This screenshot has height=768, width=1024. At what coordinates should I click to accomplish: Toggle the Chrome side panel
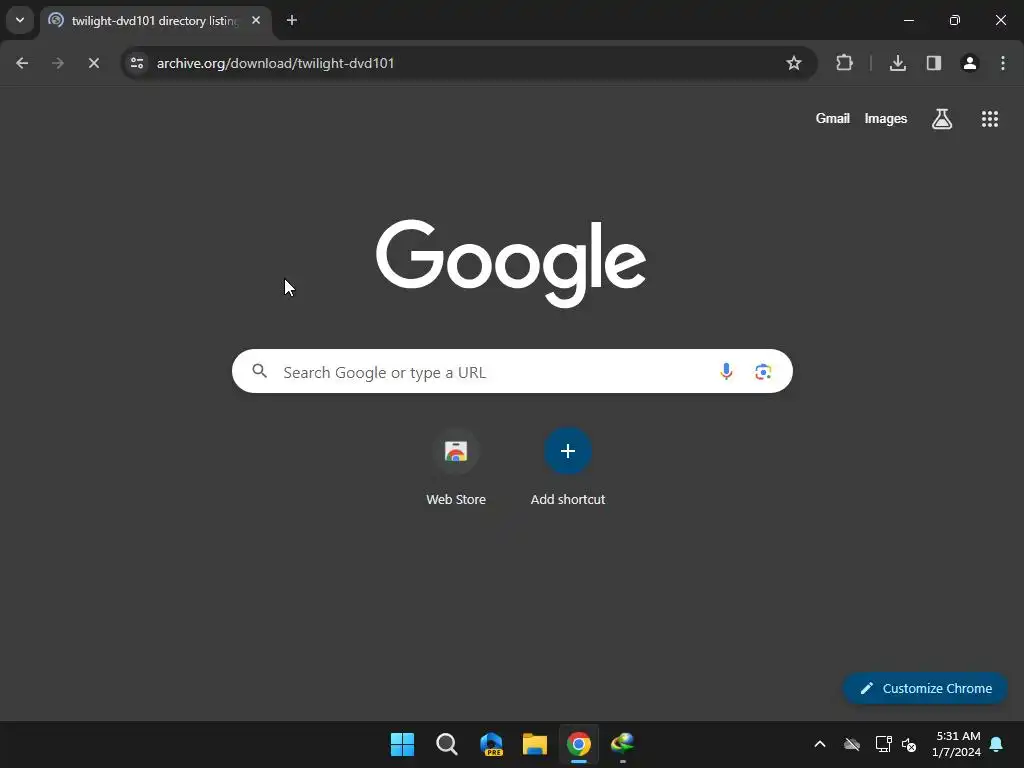(x=934, y=63)
